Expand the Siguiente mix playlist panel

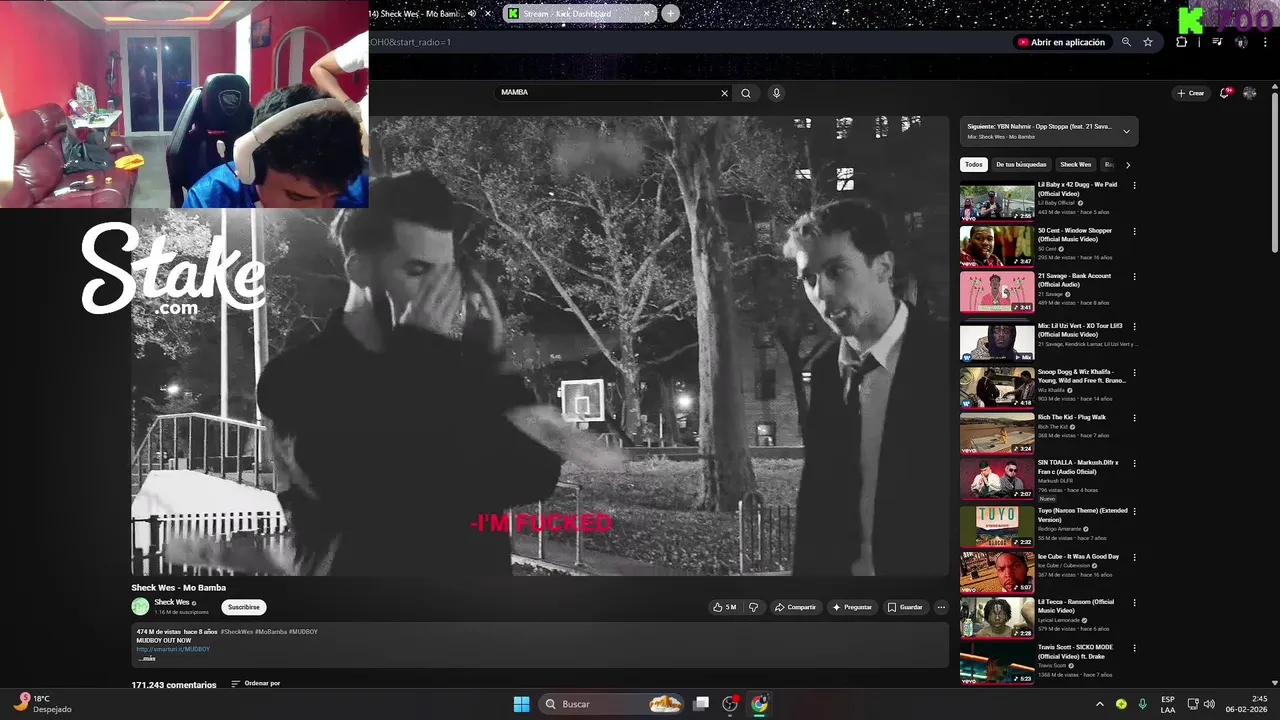tap(1126, 131)
